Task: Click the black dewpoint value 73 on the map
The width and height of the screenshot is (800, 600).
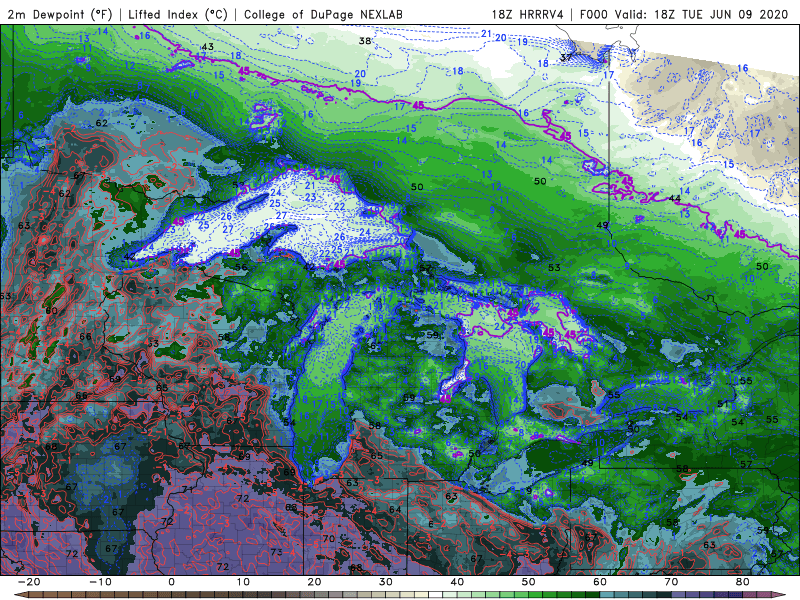Action: click(x=277, y=552)
